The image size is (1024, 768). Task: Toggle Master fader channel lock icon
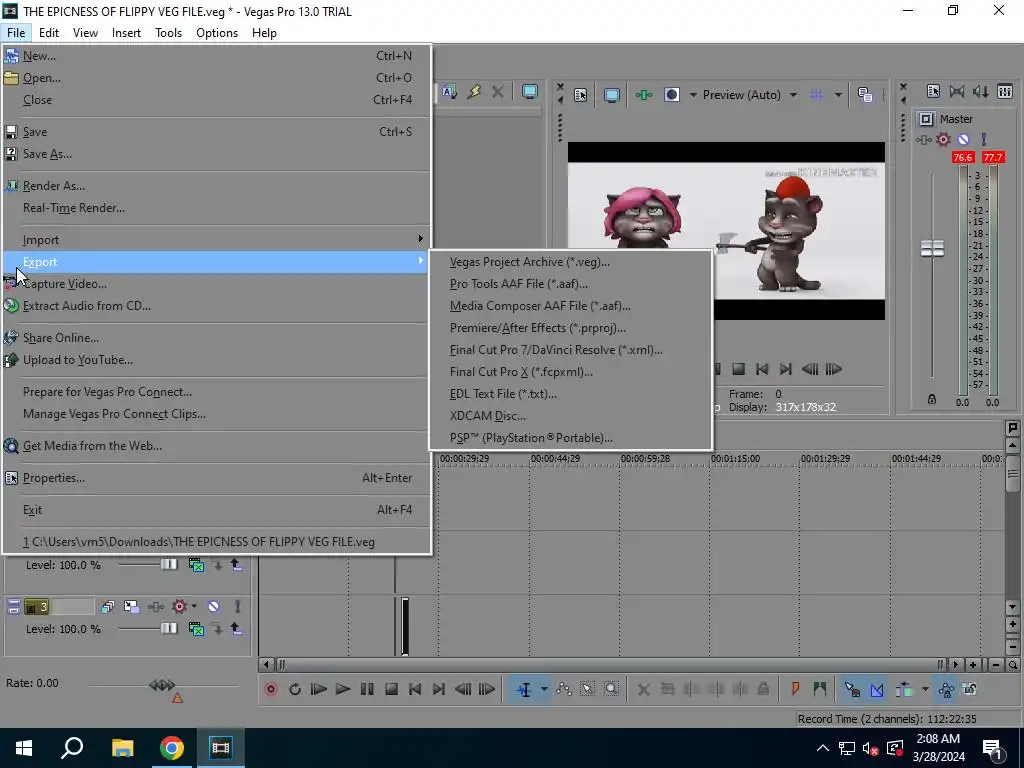click(x=932, y=399)
